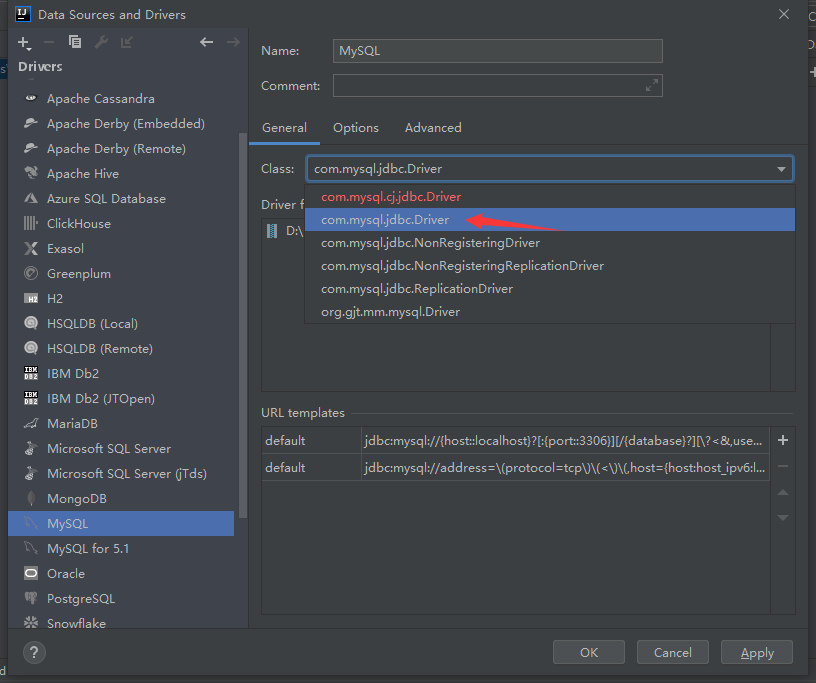The image size is (816, 683).
Task: Click the Add (+) data source icon
Action: pyautogui.click(x=24, y=43)
